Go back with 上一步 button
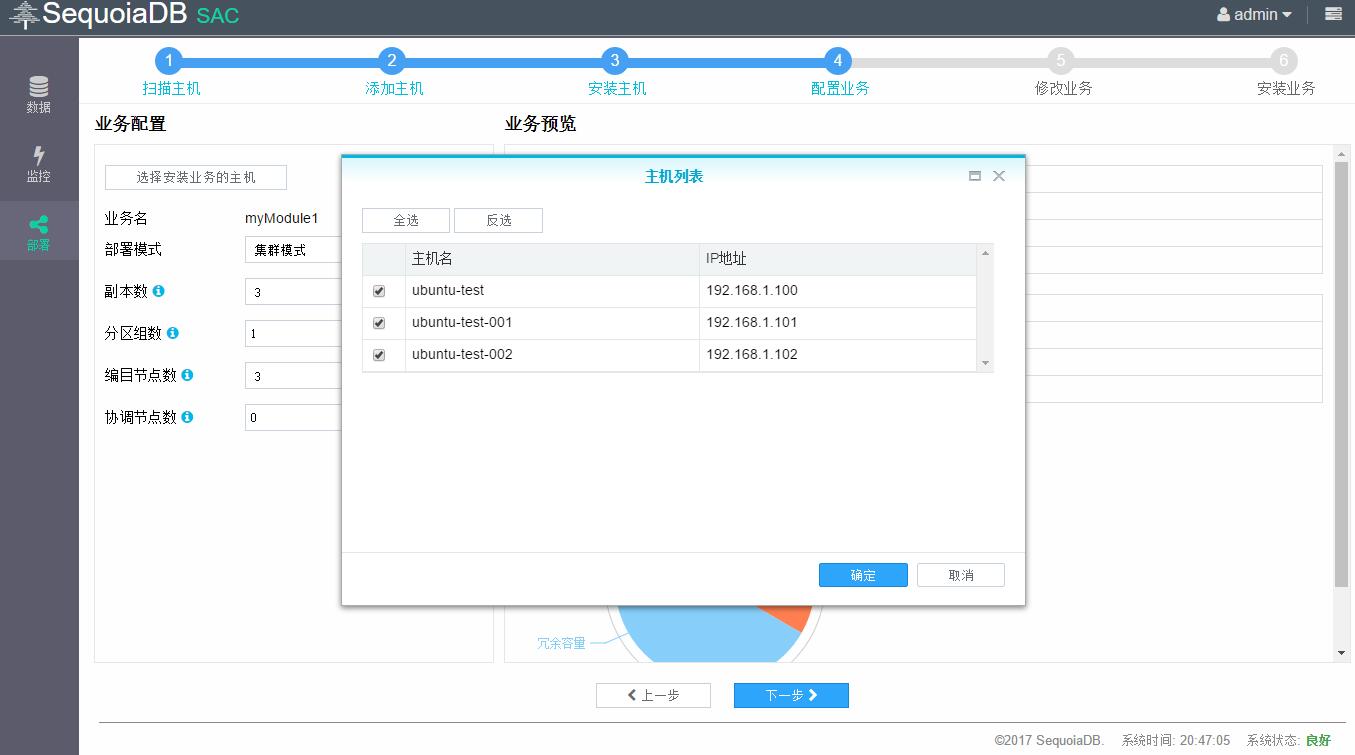 coord(653,695)
